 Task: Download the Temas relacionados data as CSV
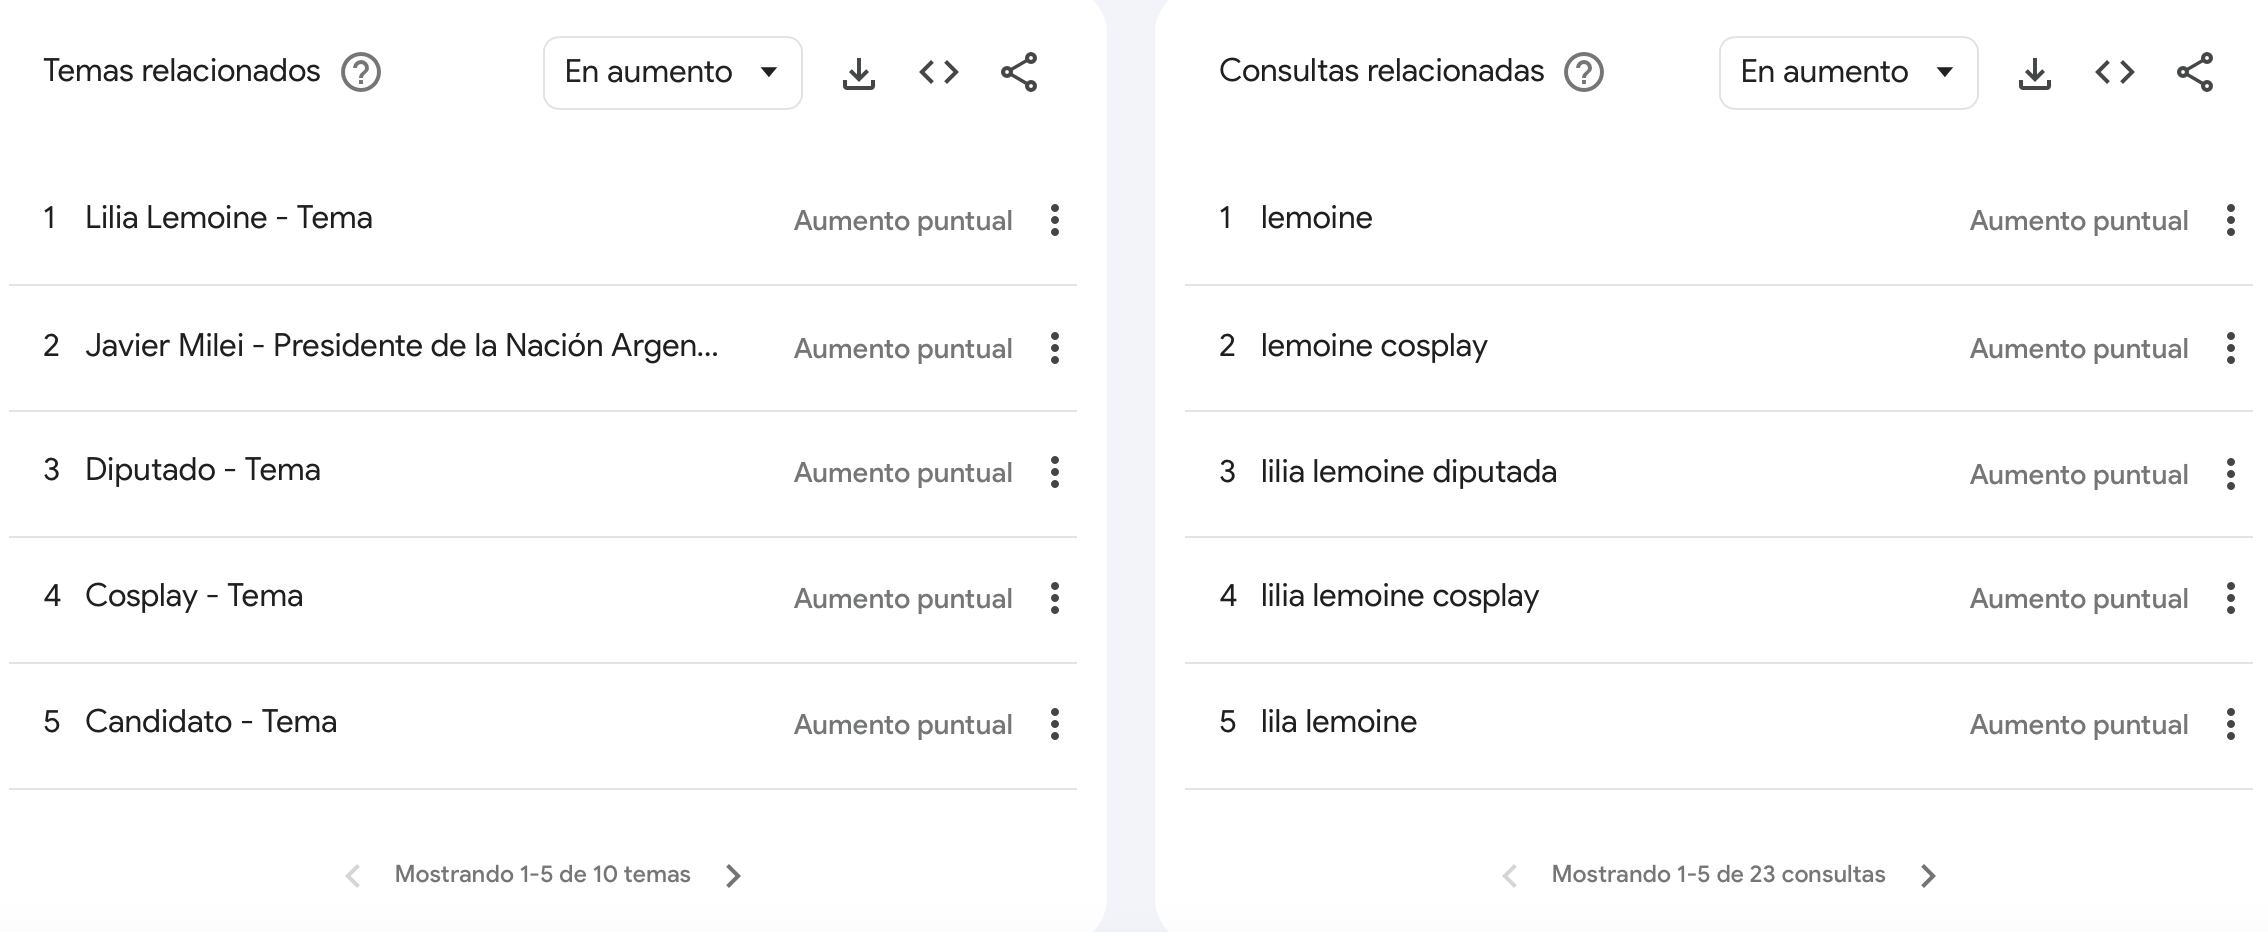click(x=858, y=73)
